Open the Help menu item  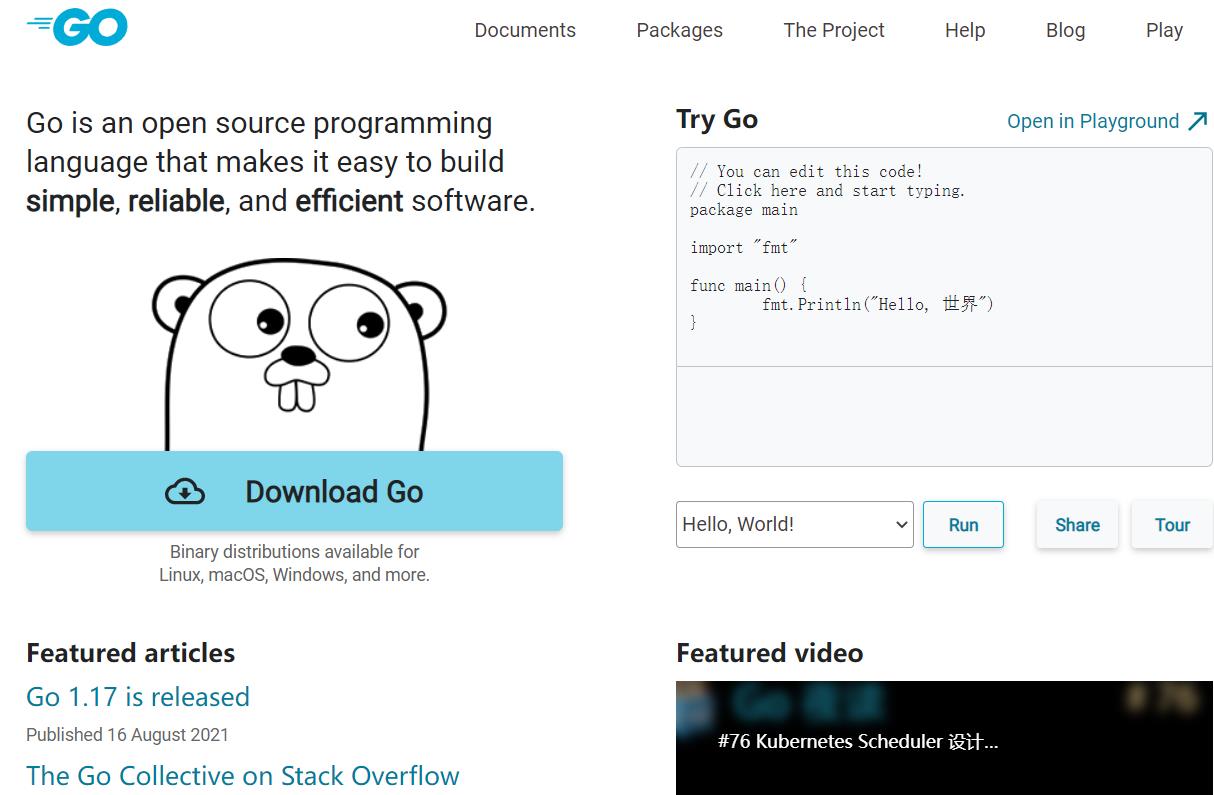point(965,30)
